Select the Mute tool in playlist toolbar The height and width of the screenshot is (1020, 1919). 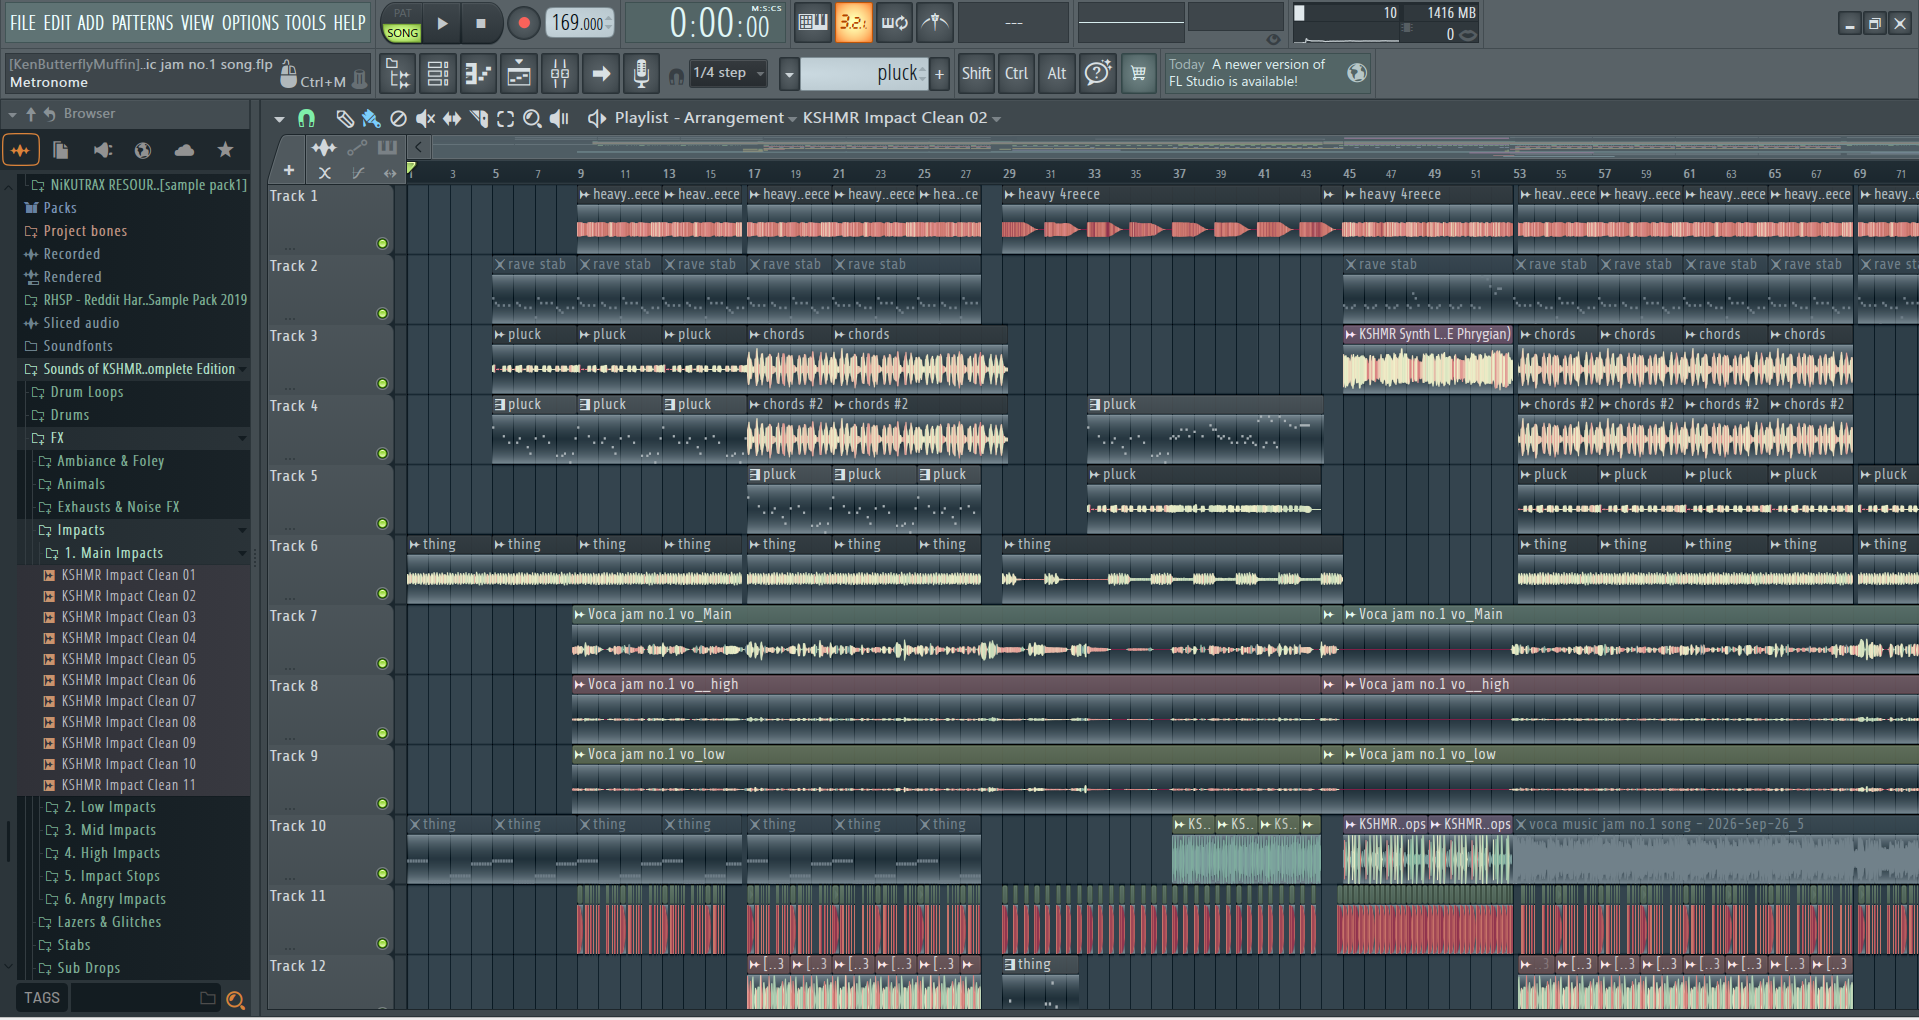pyautogui.click(x=425, y=119)
